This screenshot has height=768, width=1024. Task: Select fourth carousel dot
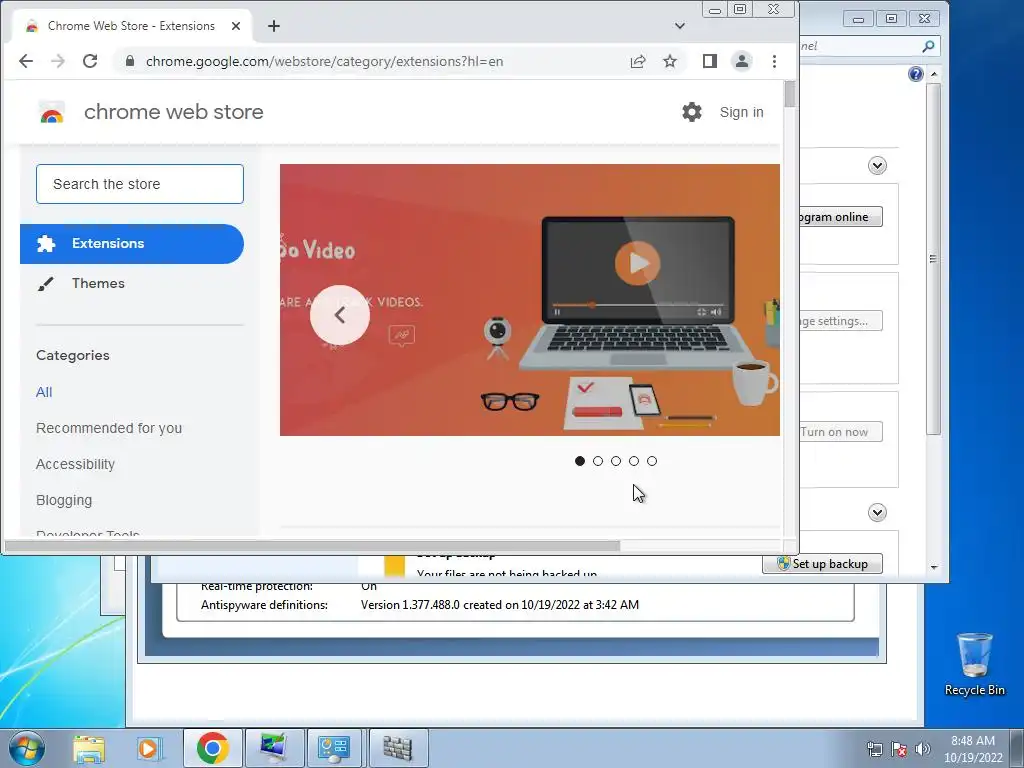pos(633,461)
